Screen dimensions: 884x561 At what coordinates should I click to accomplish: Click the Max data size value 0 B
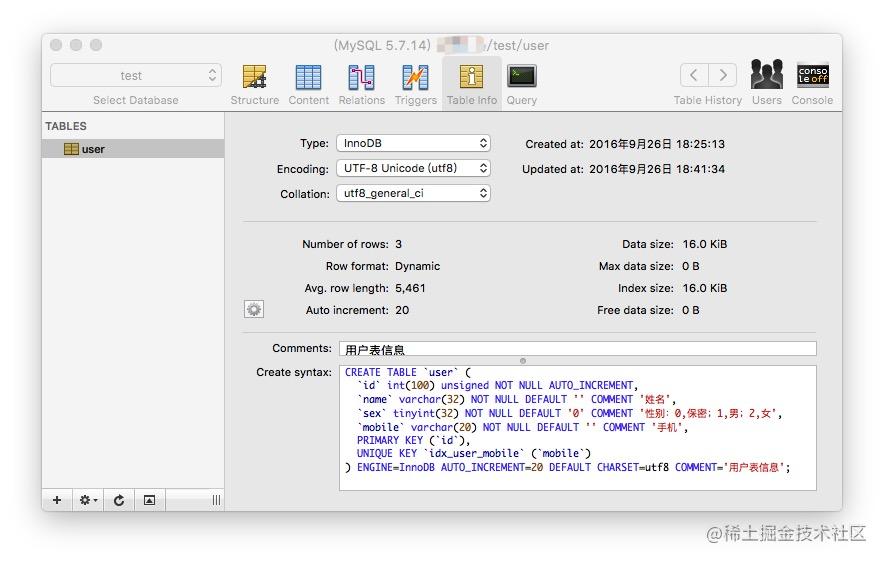pyautogui.click(x=691, y=266)
